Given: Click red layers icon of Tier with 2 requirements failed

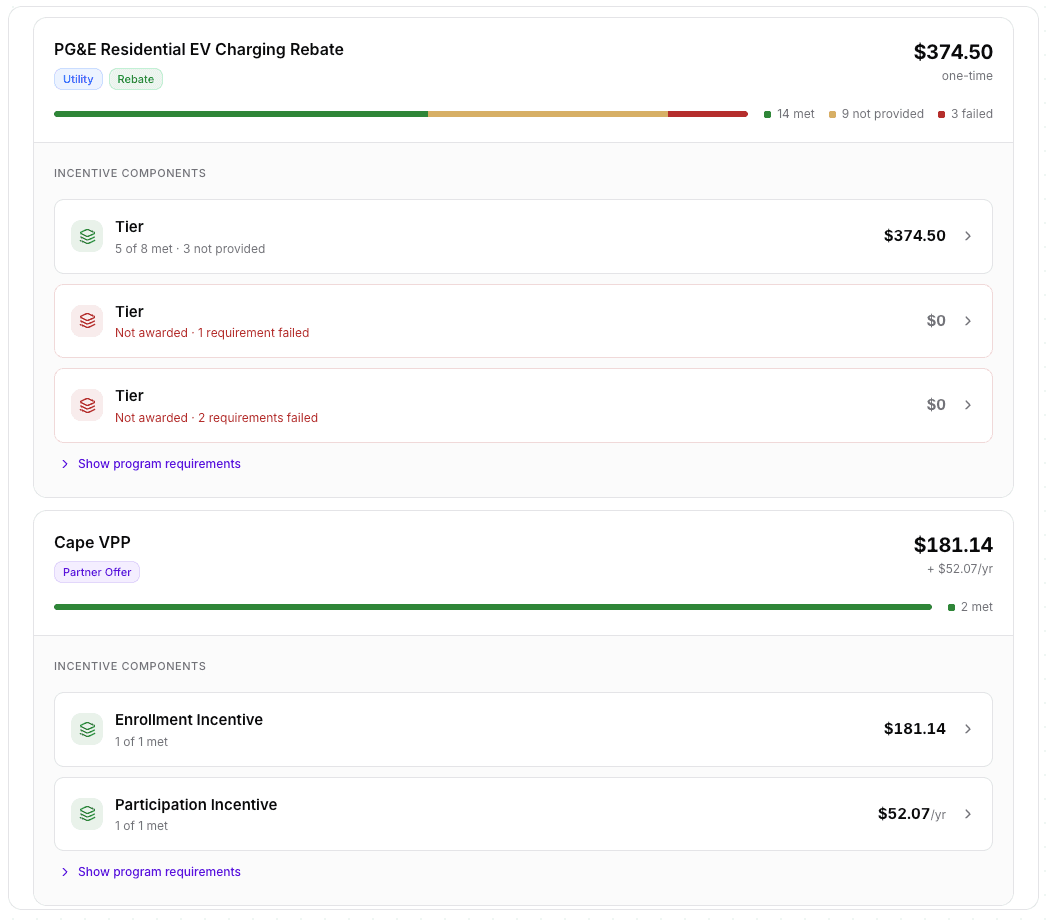Looking at the screenshot, I should pyautogui.click(x=87, y=405).
